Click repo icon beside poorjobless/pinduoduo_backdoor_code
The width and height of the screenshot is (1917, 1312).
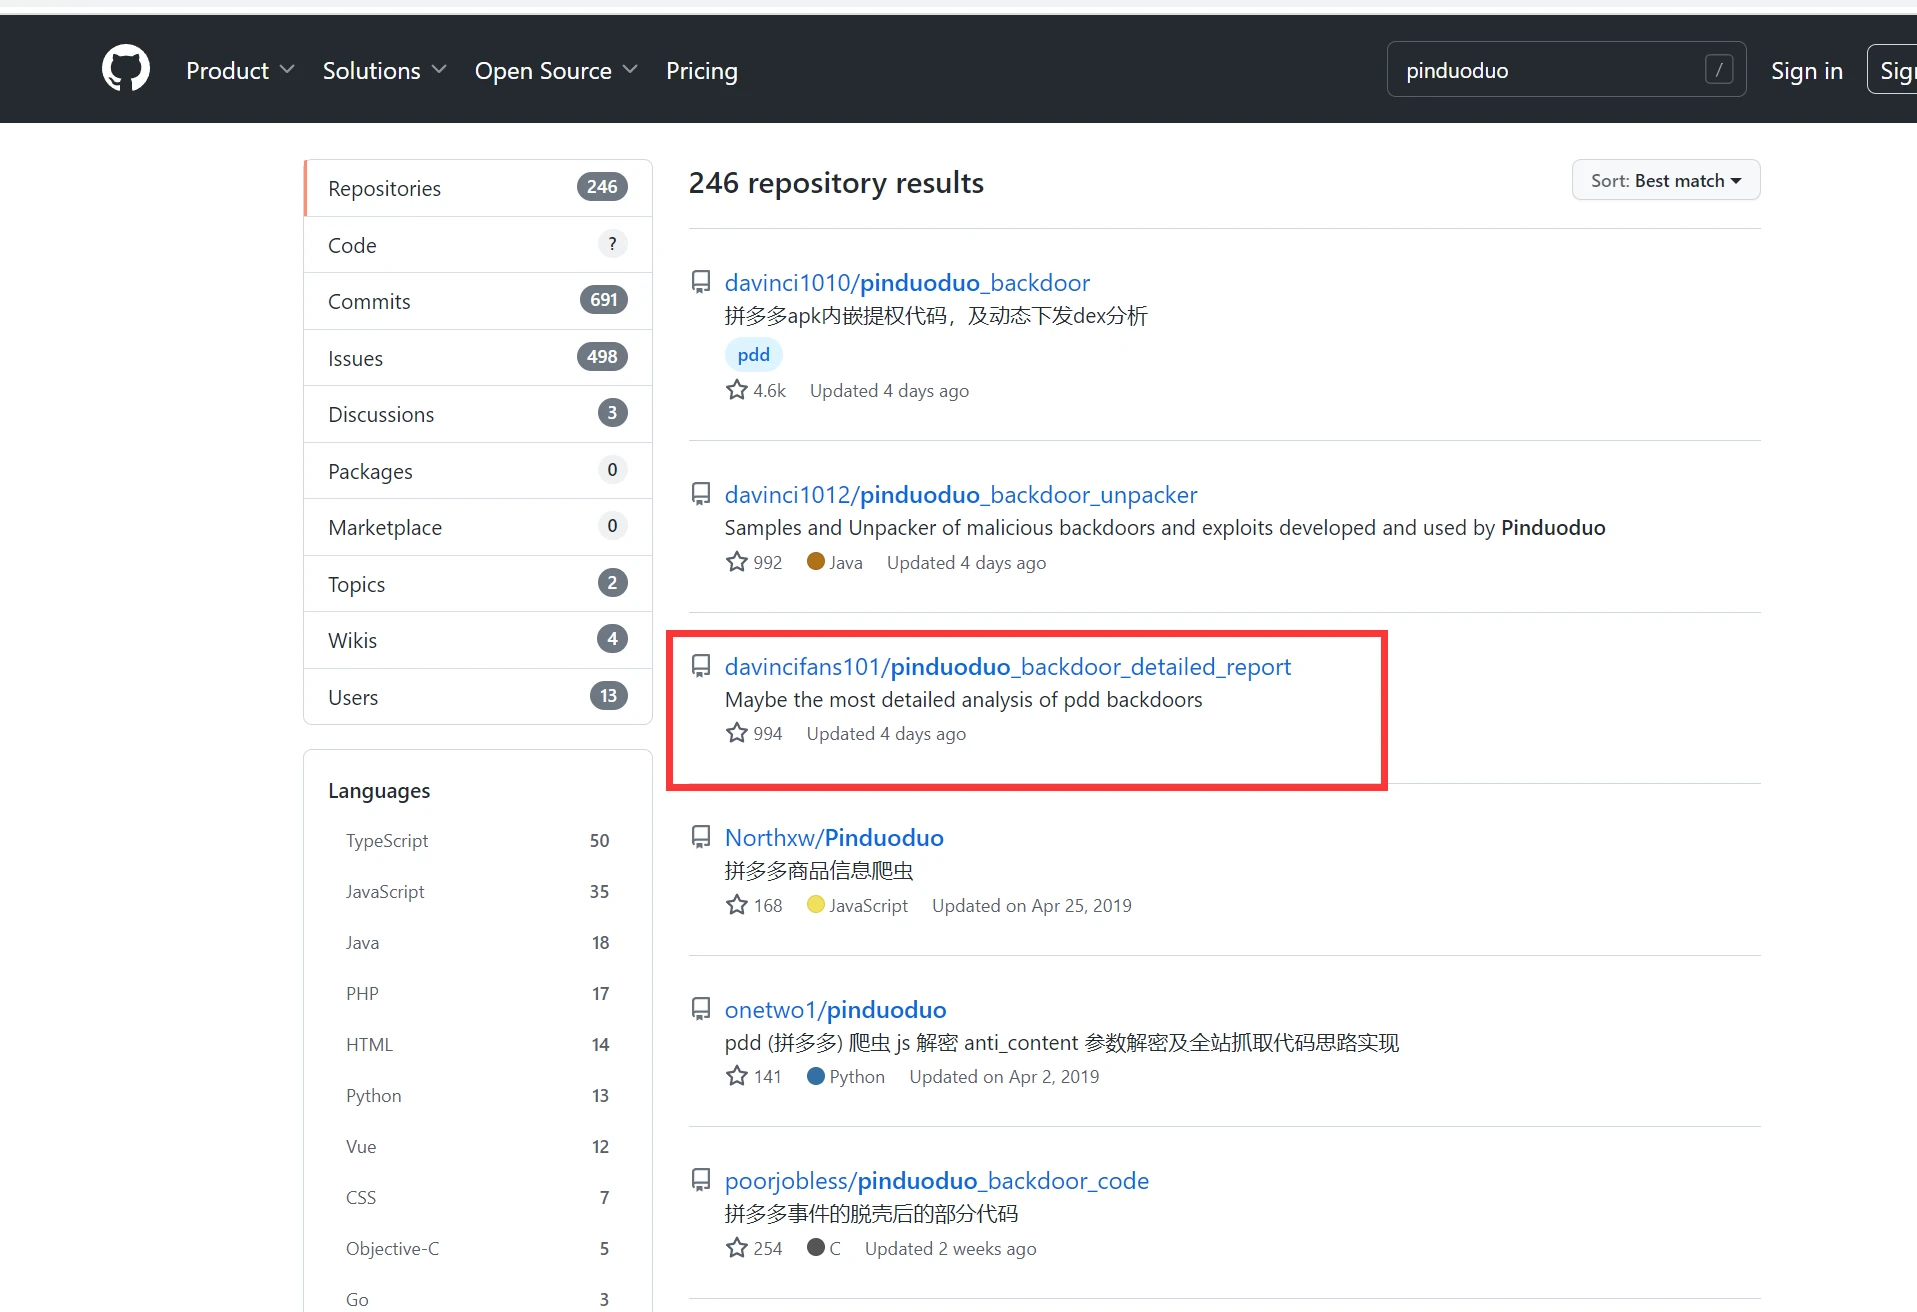tap(701, 1180)
